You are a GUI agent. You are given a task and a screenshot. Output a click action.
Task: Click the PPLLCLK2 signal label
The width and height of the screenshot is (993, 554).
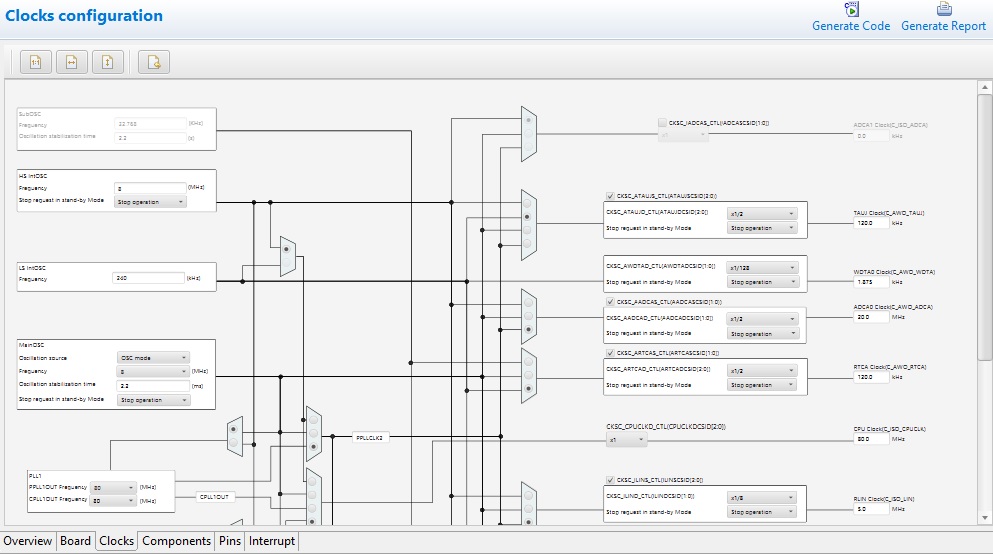pos(370,438)
